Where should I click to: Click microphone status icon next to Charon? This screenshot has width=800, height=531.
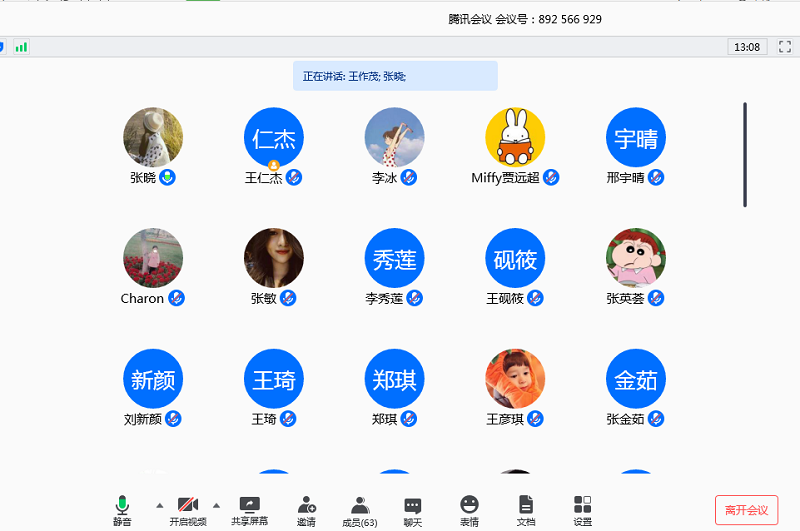tap(176, 298)
